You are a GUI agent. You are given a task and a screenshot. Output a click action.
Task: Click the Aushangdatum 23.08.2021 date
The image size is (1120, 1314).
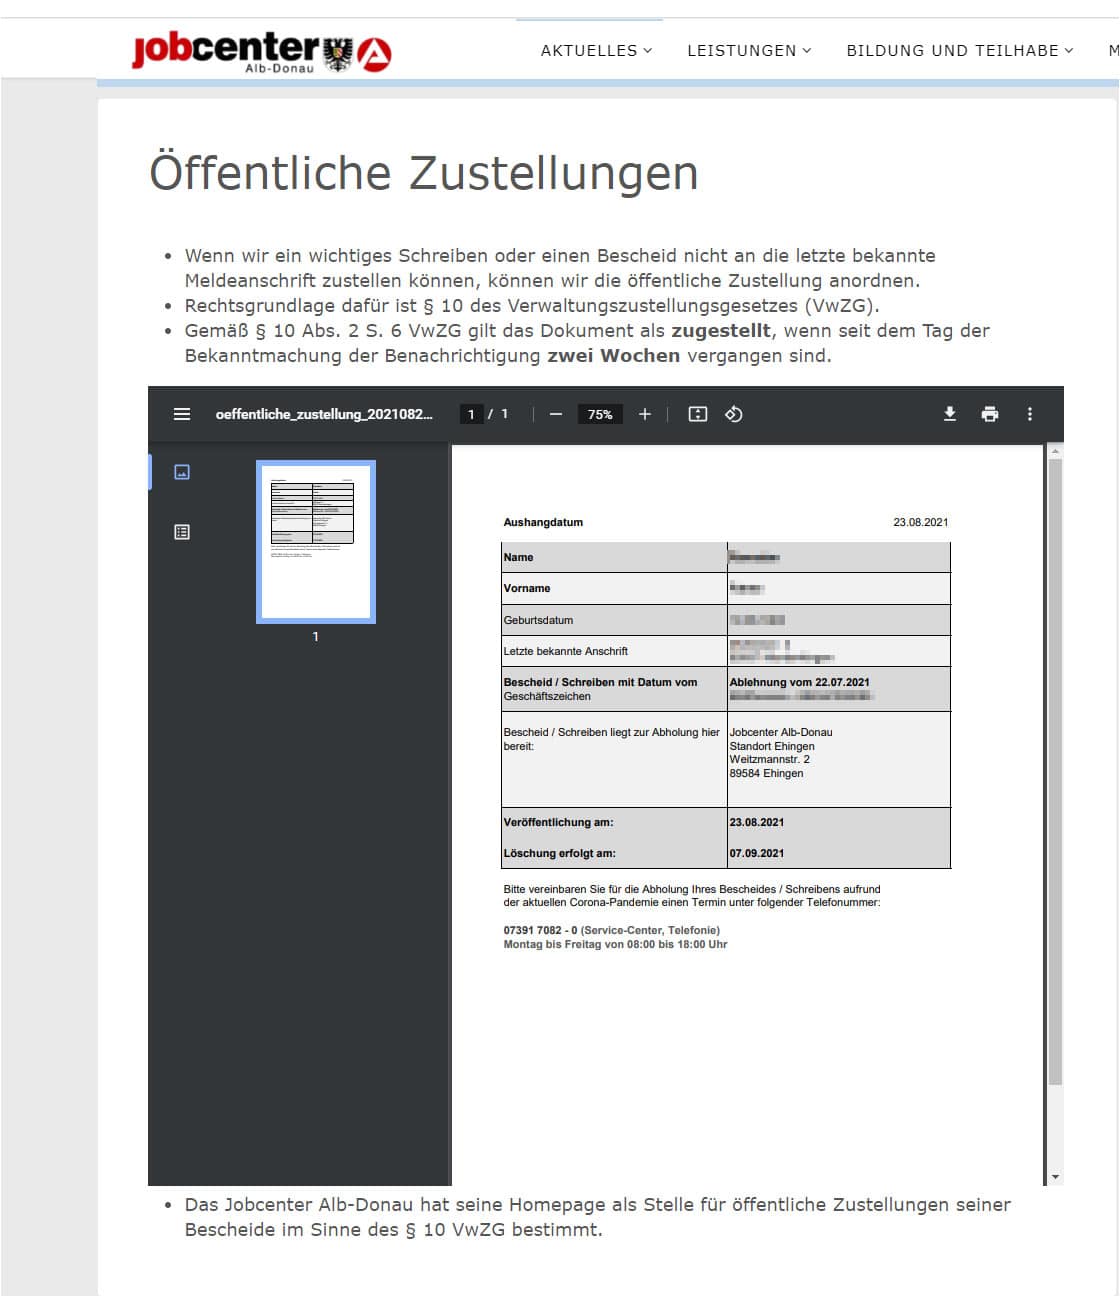click(921, 522)
